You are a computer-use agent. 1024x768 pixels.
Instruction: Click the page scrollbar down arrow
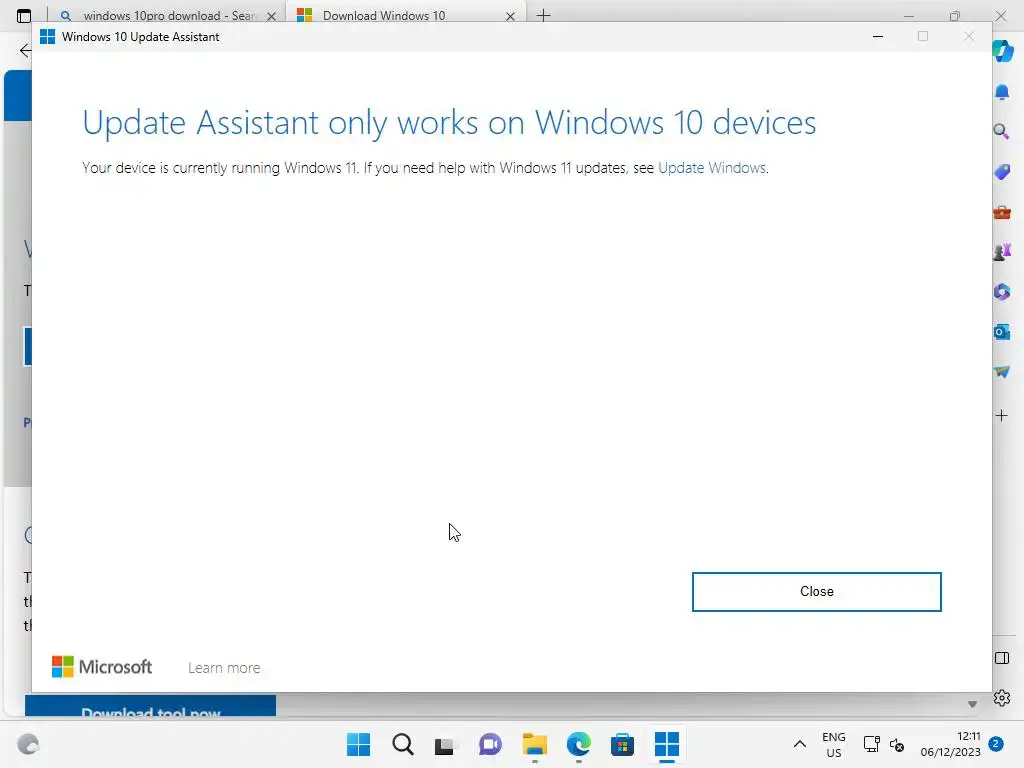click(x=972, y=704)
